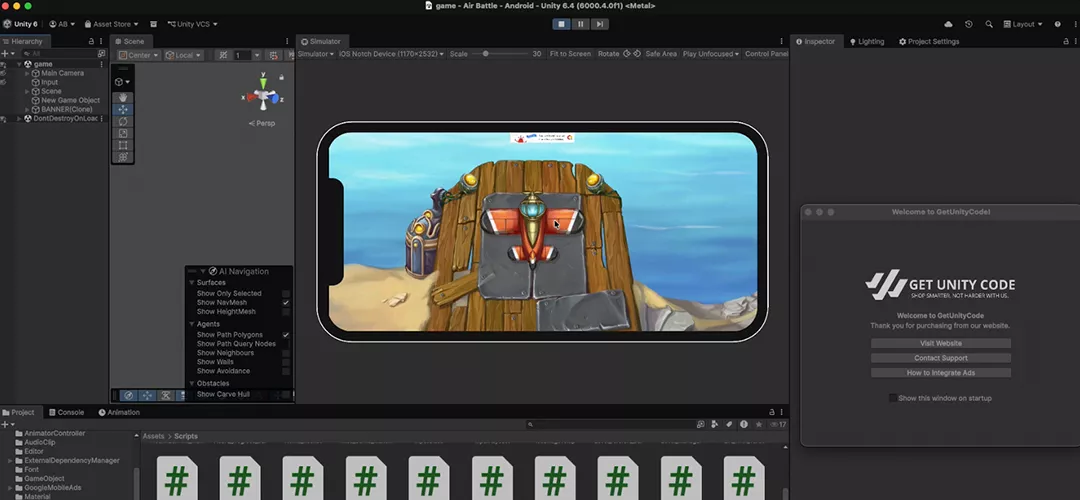Viewport: 1080px width, 500px height.
Task: Select the Hand (View) tool in Scene
Action: [x=123, y=98]
